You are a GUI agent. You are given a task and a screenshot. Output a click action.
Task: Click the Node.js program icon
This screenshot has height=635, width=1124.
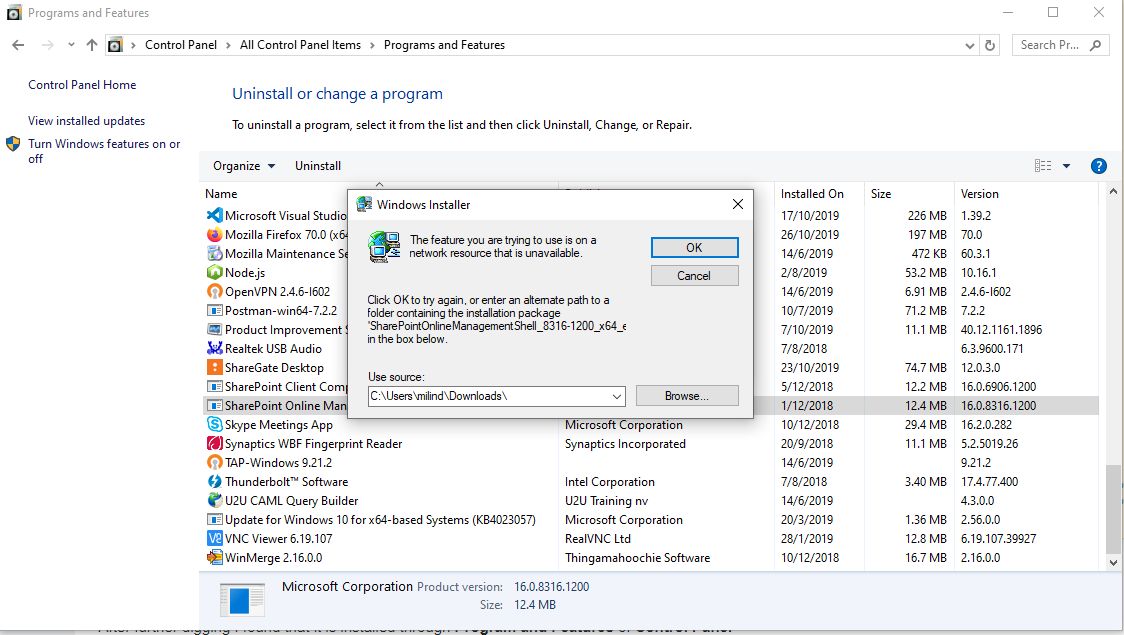(214, 272)
